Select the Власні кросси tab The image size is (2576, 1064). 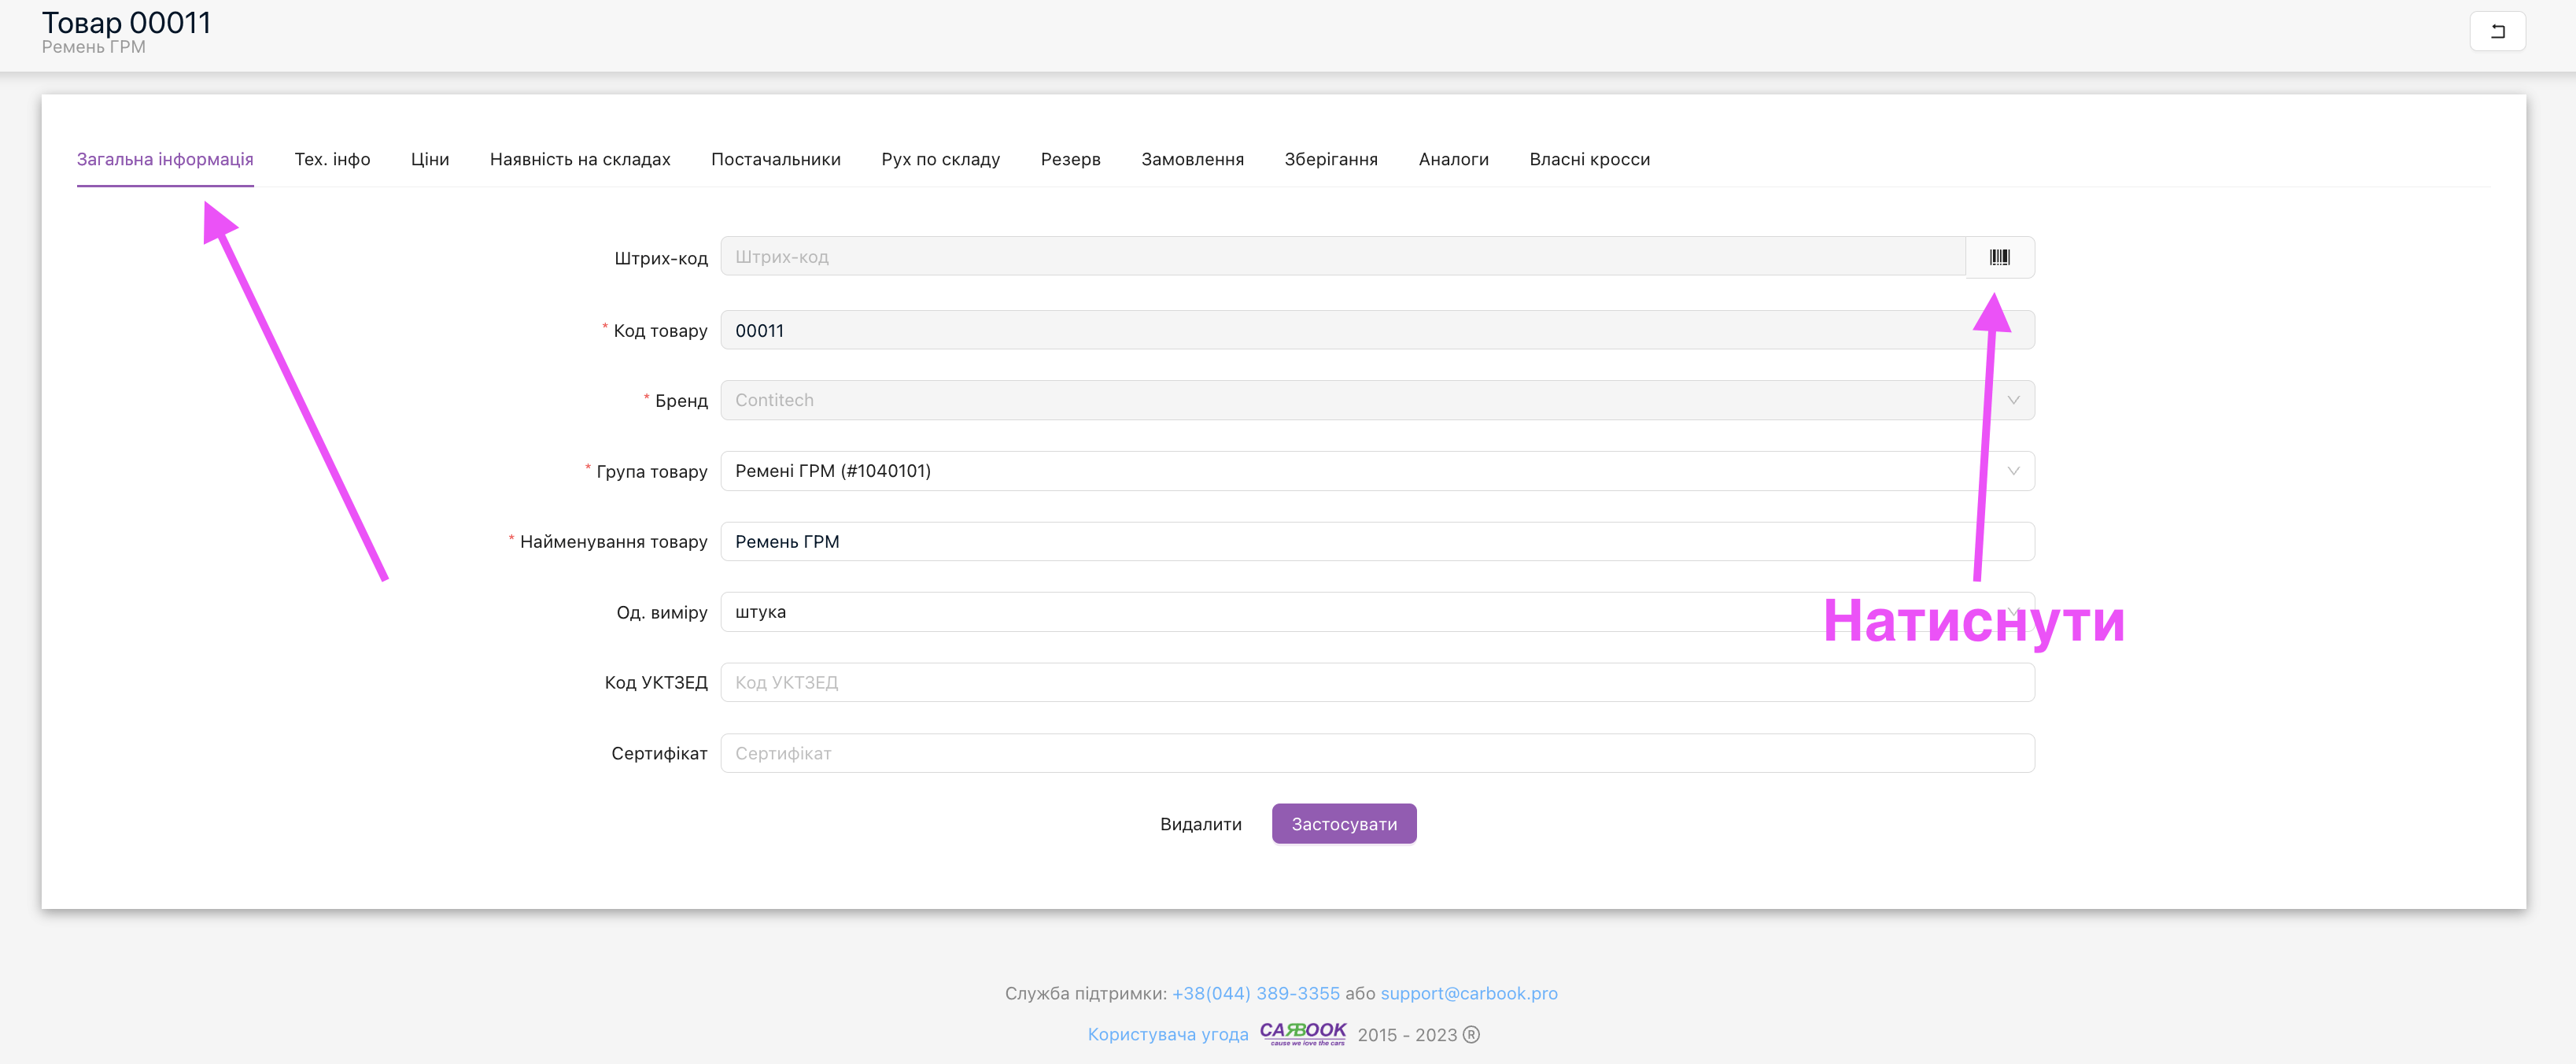click(x=1589, y=159)
